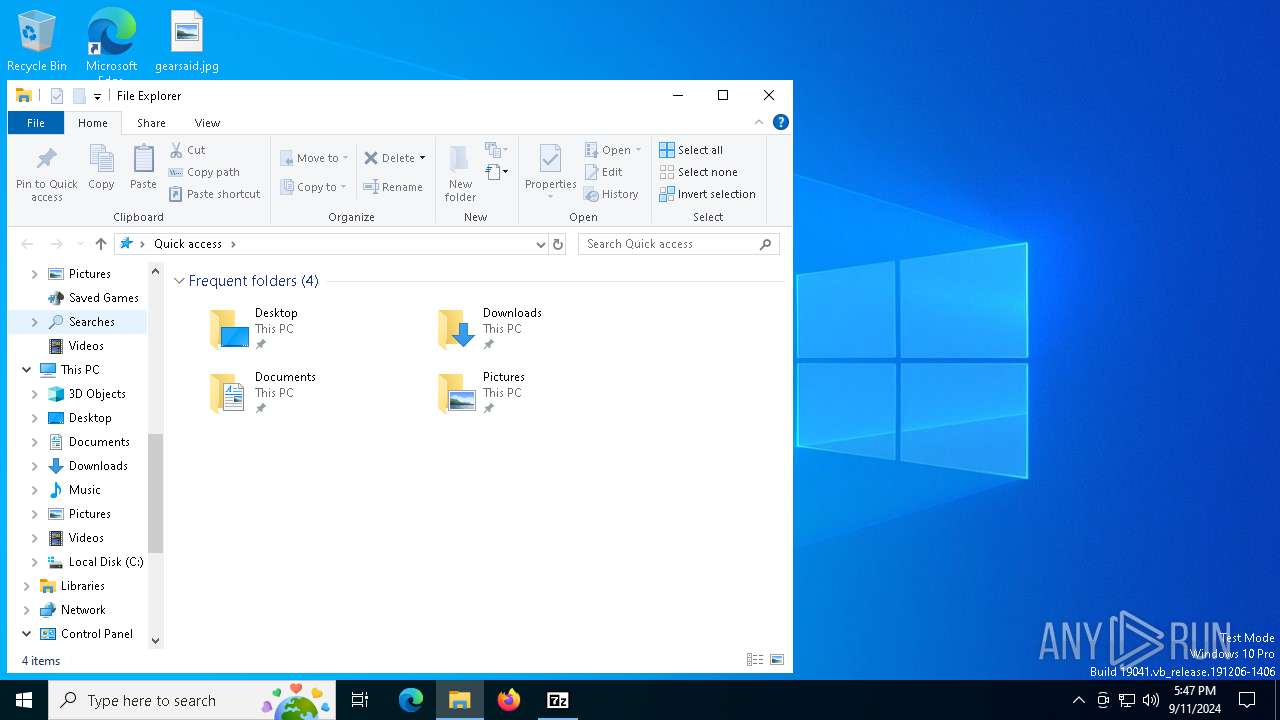Click the Search Quick access field
Screen dimensions: 1280x720
(x=678, y=244)
